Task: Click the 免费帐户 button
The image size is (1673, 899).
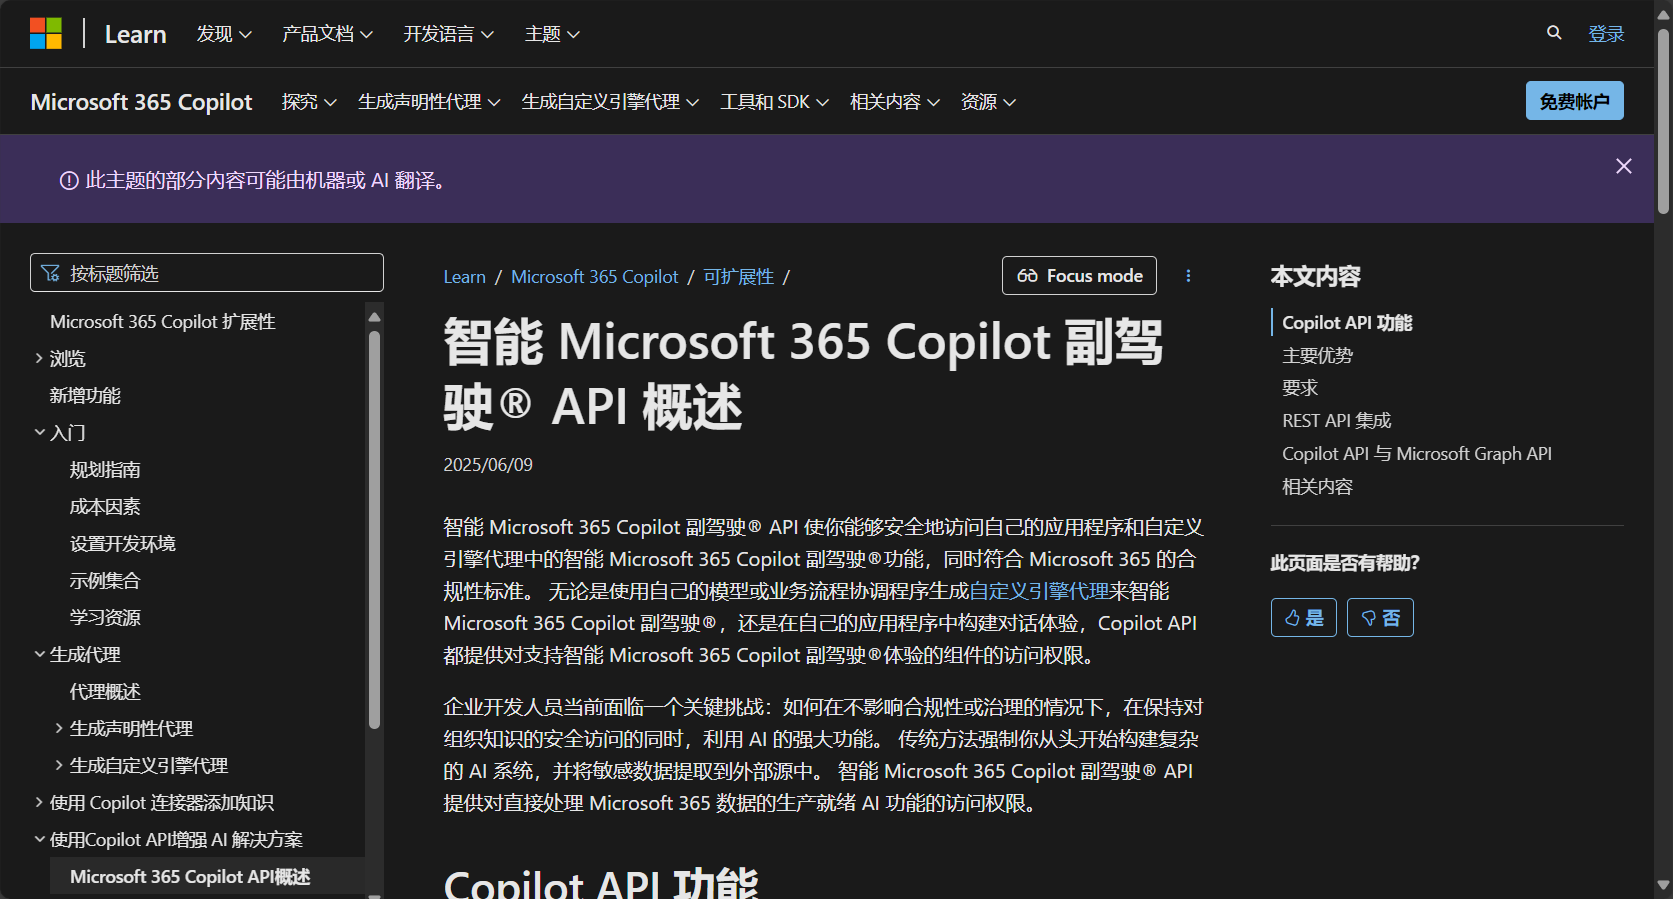Action: (1574, 101)
